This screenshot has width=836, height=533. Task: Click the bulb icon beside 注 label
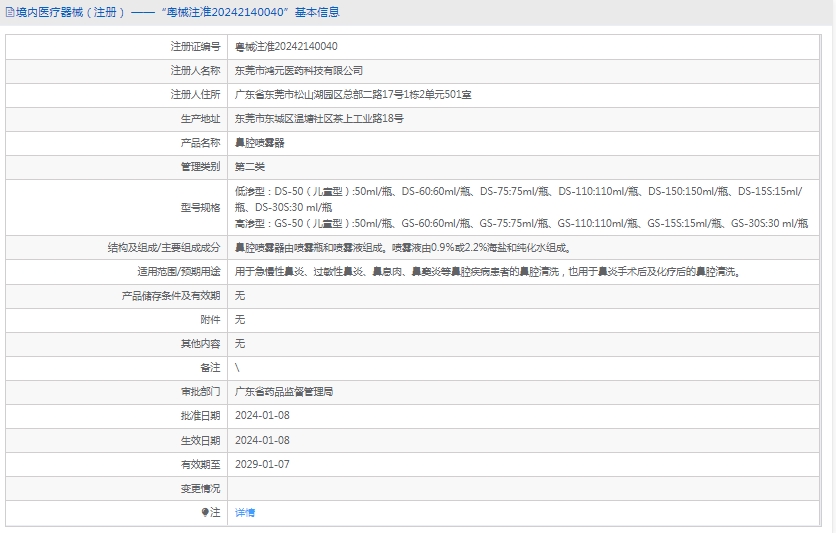pyautogui.click(x=206, y=512)
